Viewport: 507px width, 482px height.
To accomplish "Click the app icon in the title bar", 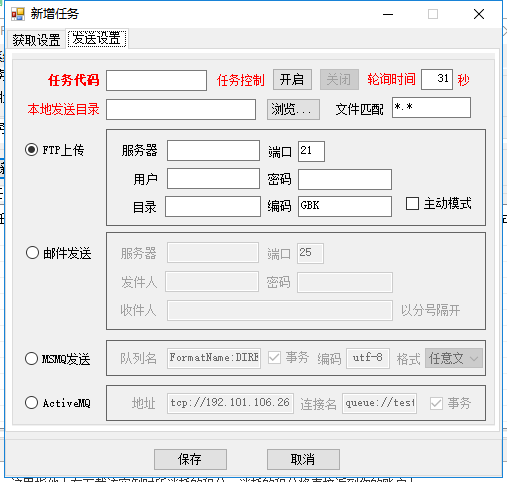I will [x=18, y=14].
